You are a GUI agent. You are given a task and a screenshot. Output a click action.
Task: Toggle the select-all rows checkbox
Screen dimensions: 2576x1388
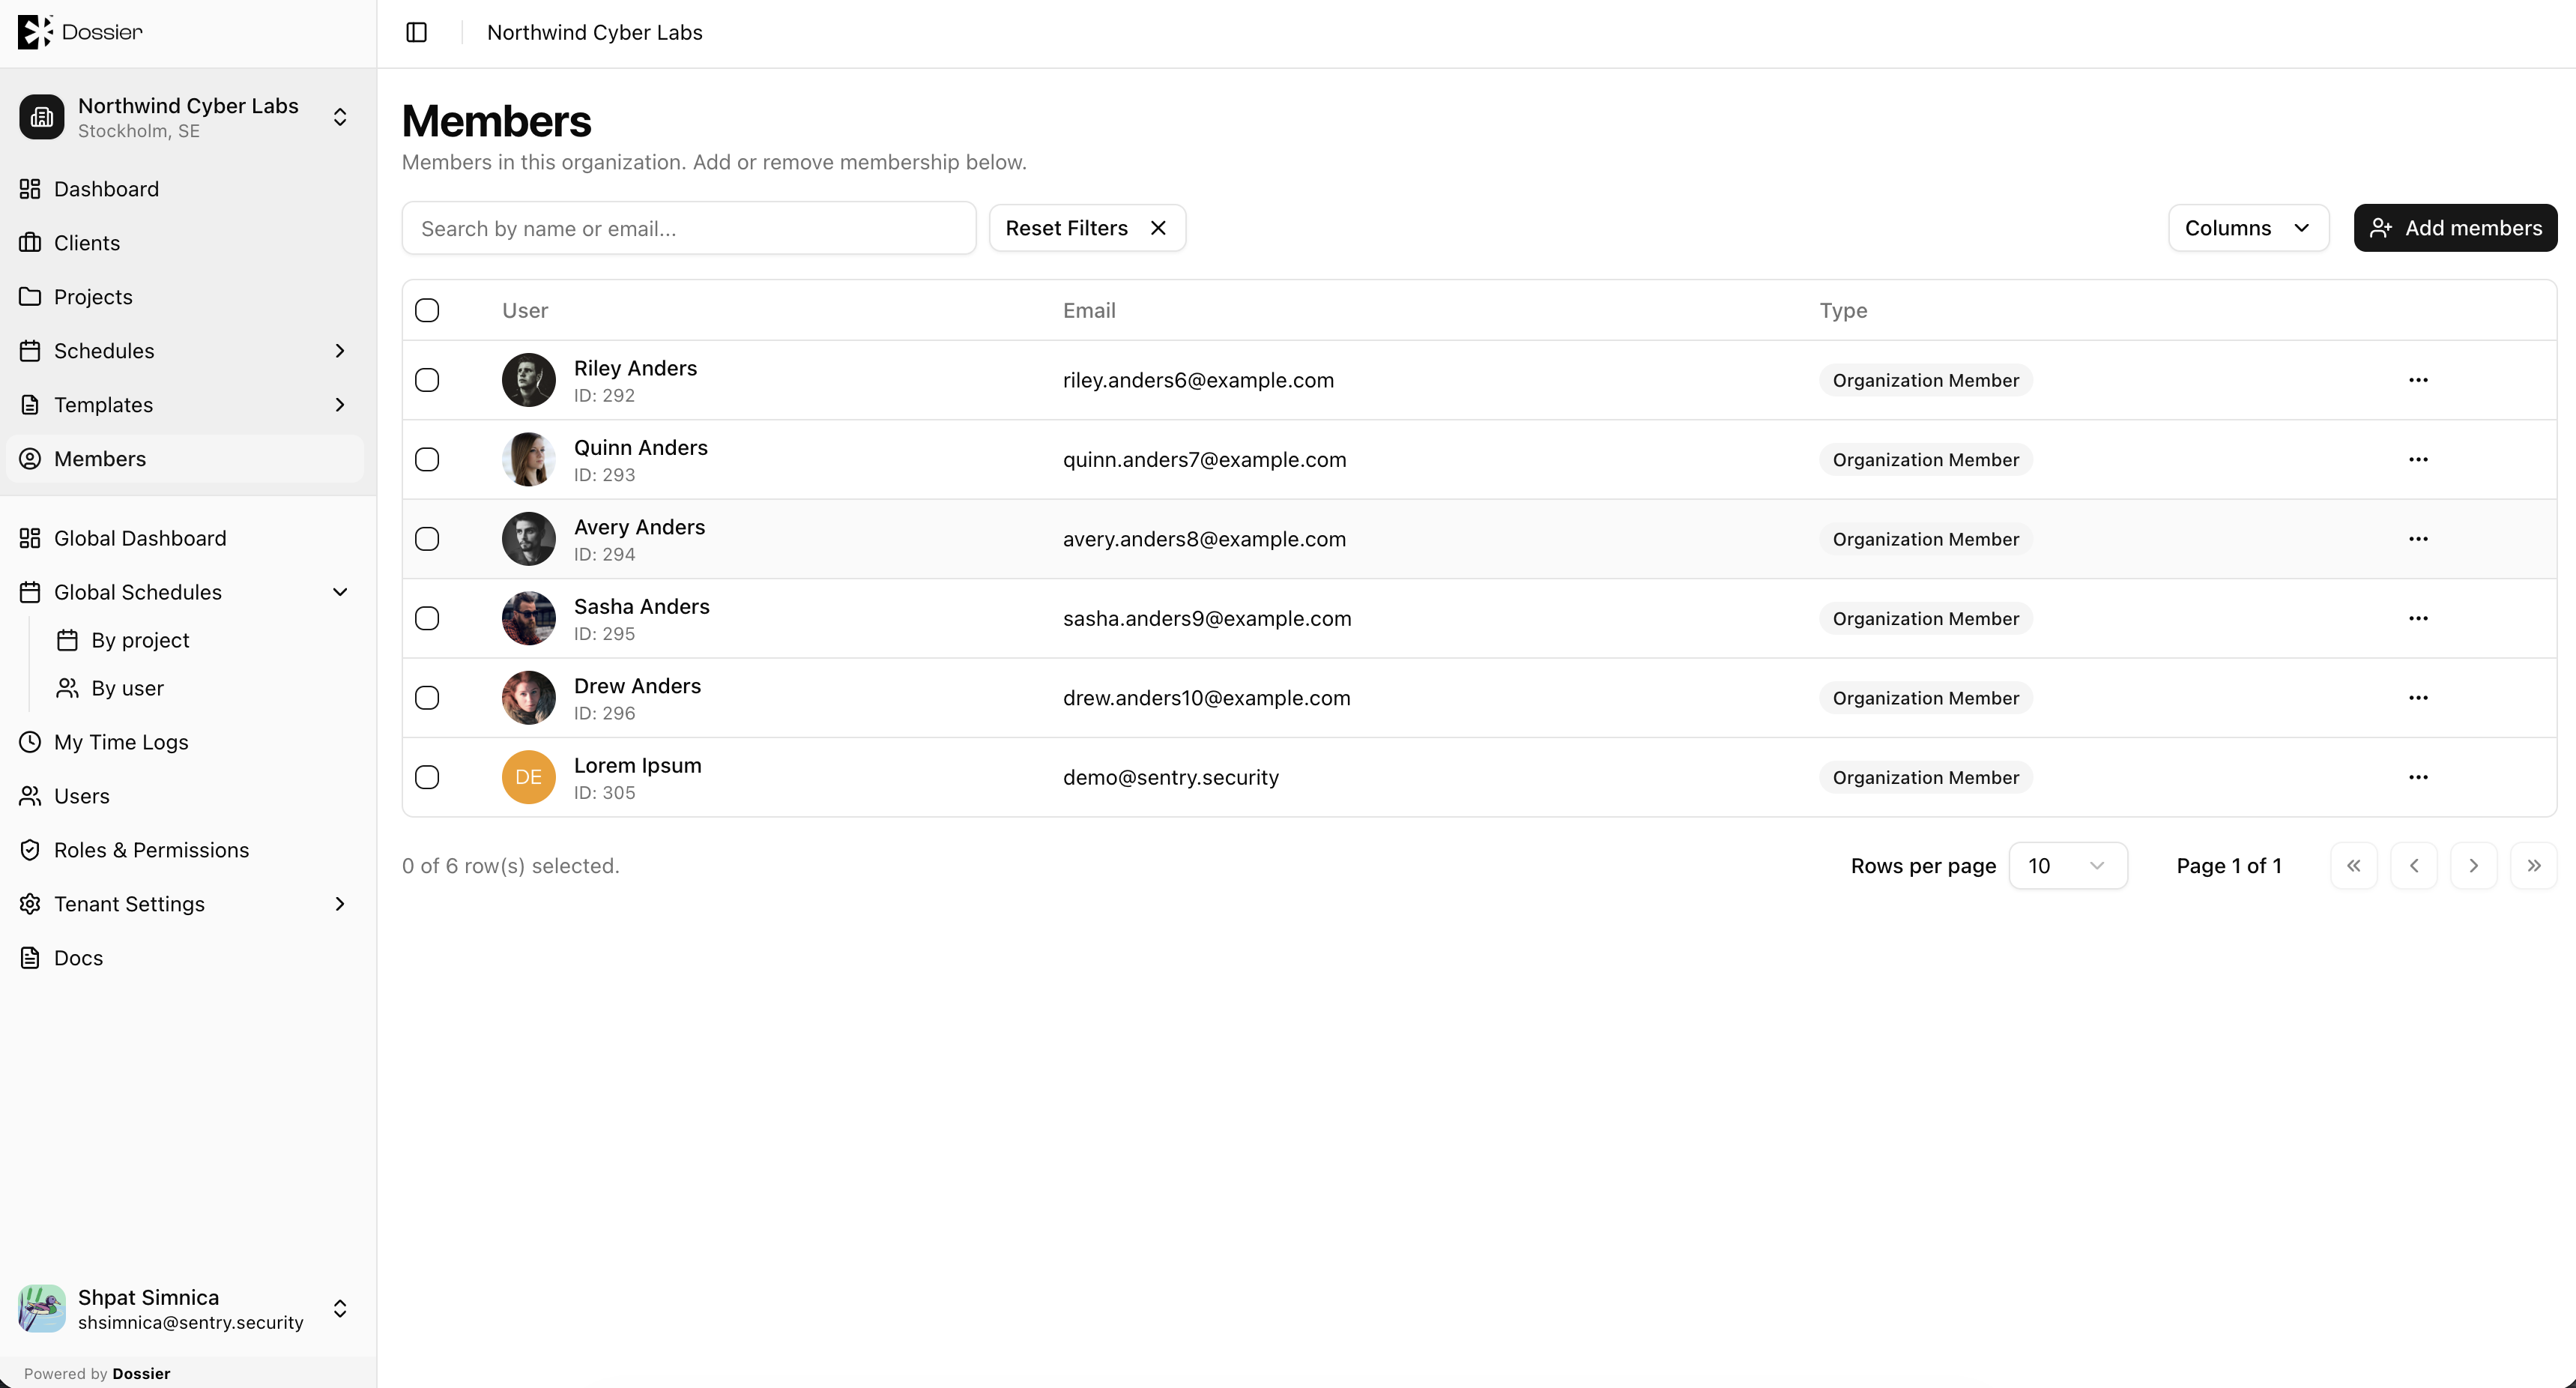tap(427, 310)
